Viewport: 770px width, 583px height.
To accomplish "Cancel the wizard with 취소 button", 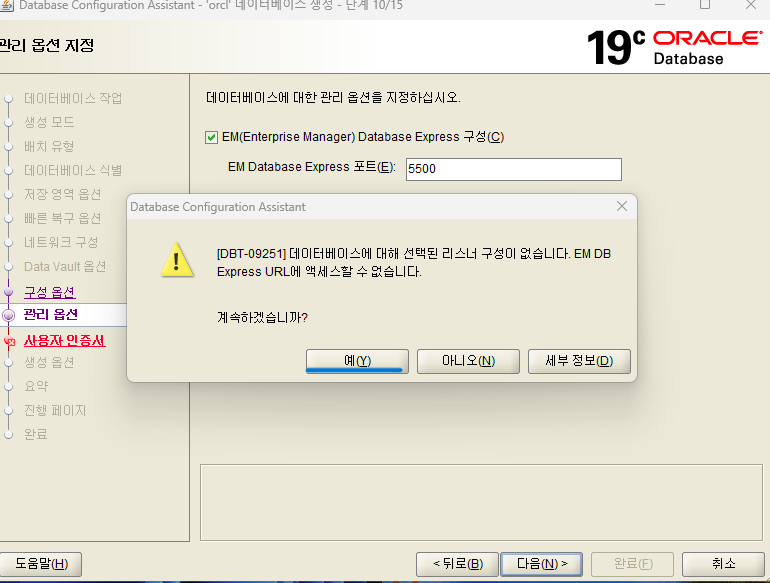I will click(x=723, y=564).
